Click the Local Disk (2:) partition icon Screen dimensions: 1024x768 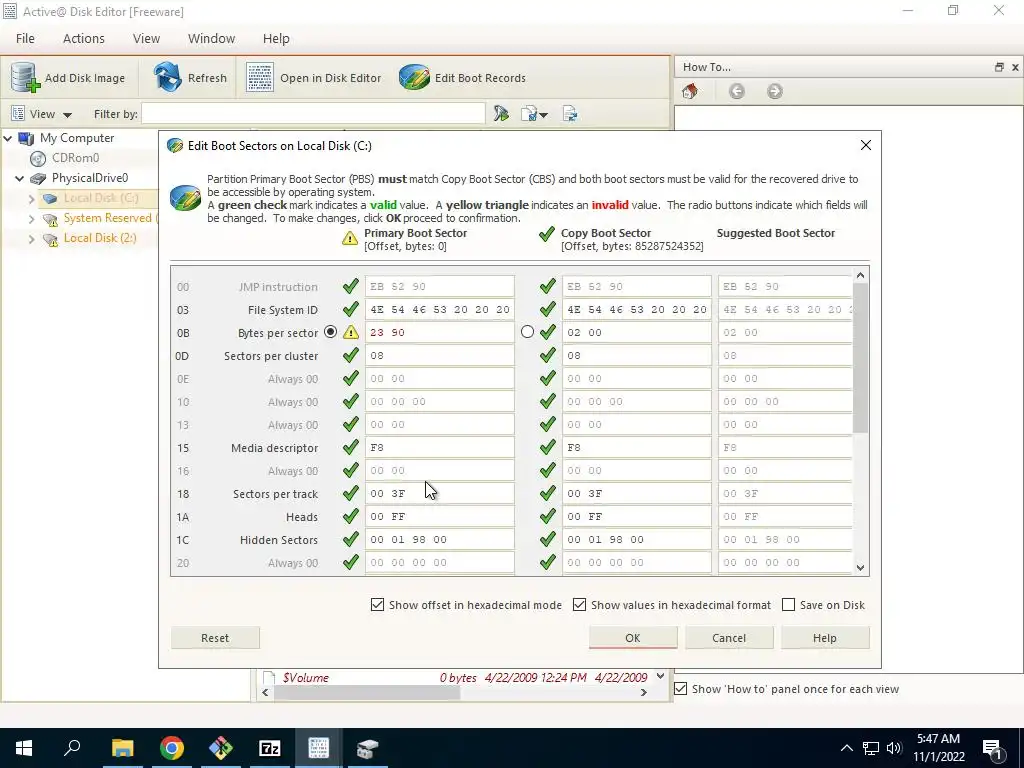point(50,239)
